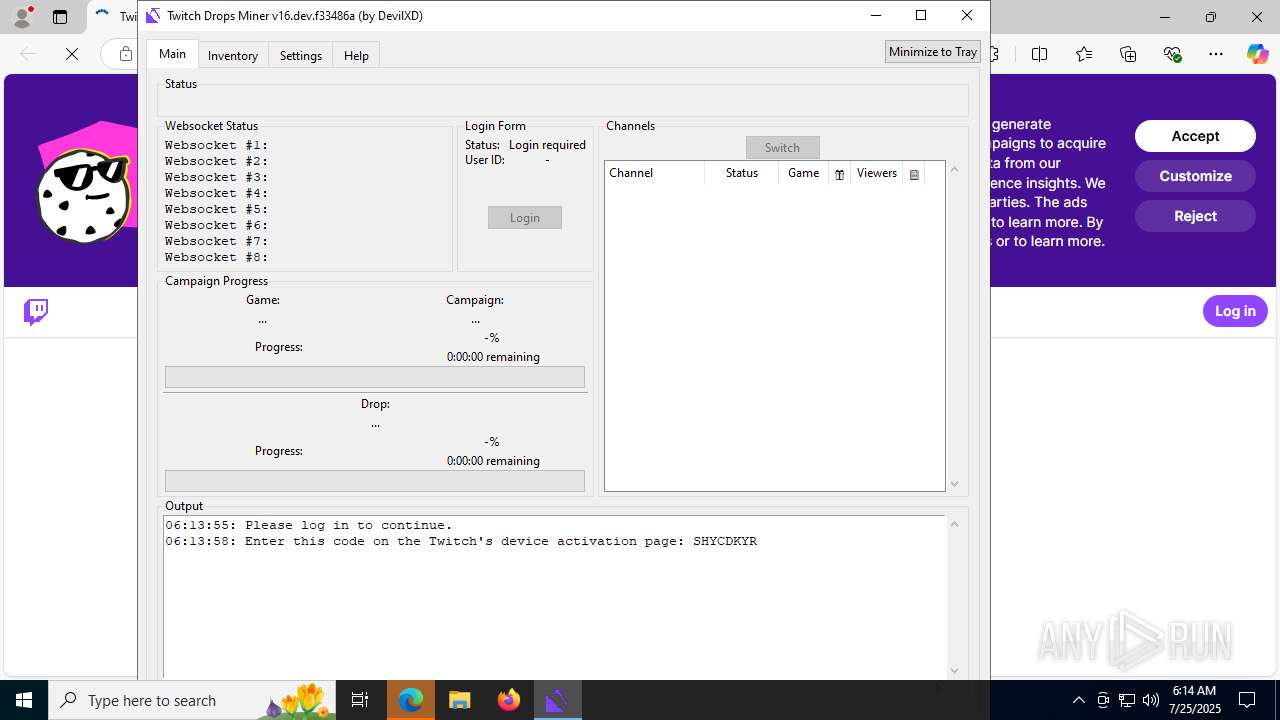Sort by Viewers column header
The image size is (1280, 720).
tap(876, 173)
